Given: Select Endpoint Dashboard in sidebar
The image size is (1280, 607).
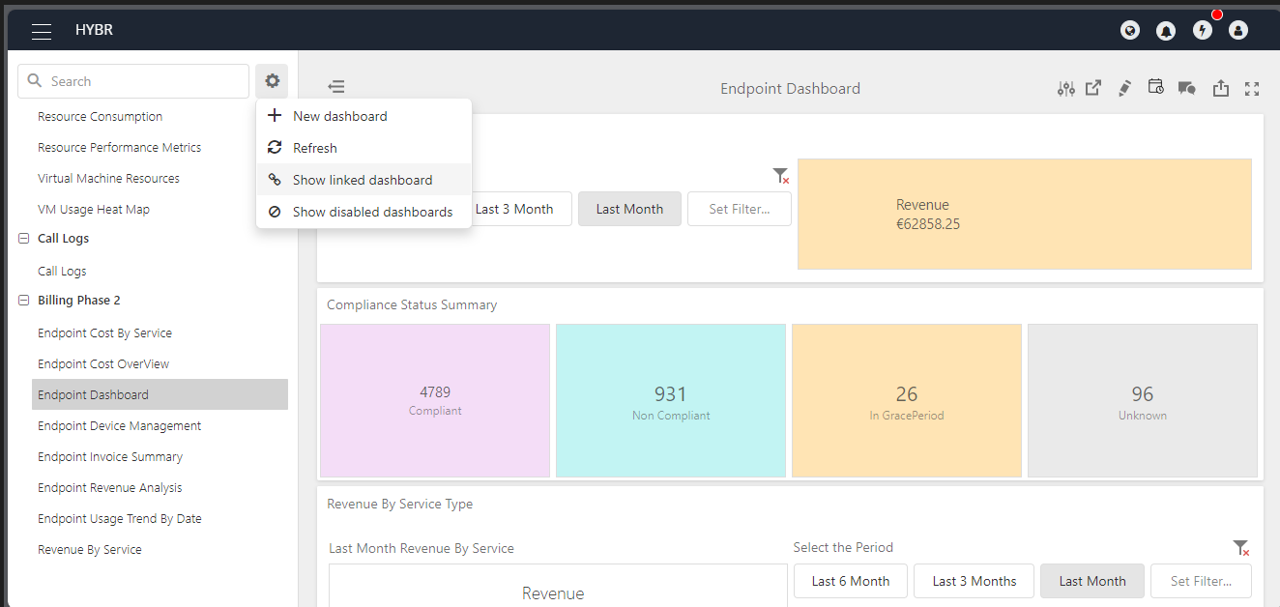Looking at the screenshot, I should 160,395.
